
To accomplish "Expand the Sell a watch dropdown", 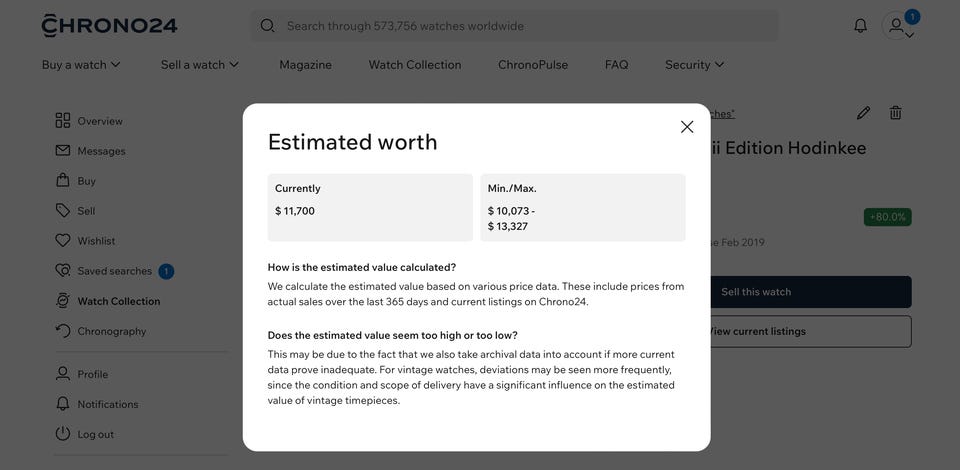I will click(x=200, y=65).
